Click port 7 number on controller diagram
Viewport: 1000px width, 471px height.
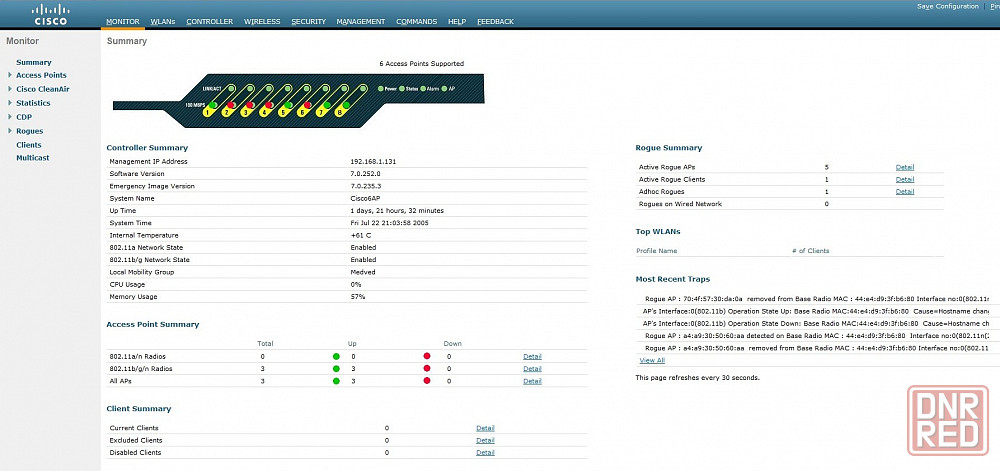pos(321,113)
